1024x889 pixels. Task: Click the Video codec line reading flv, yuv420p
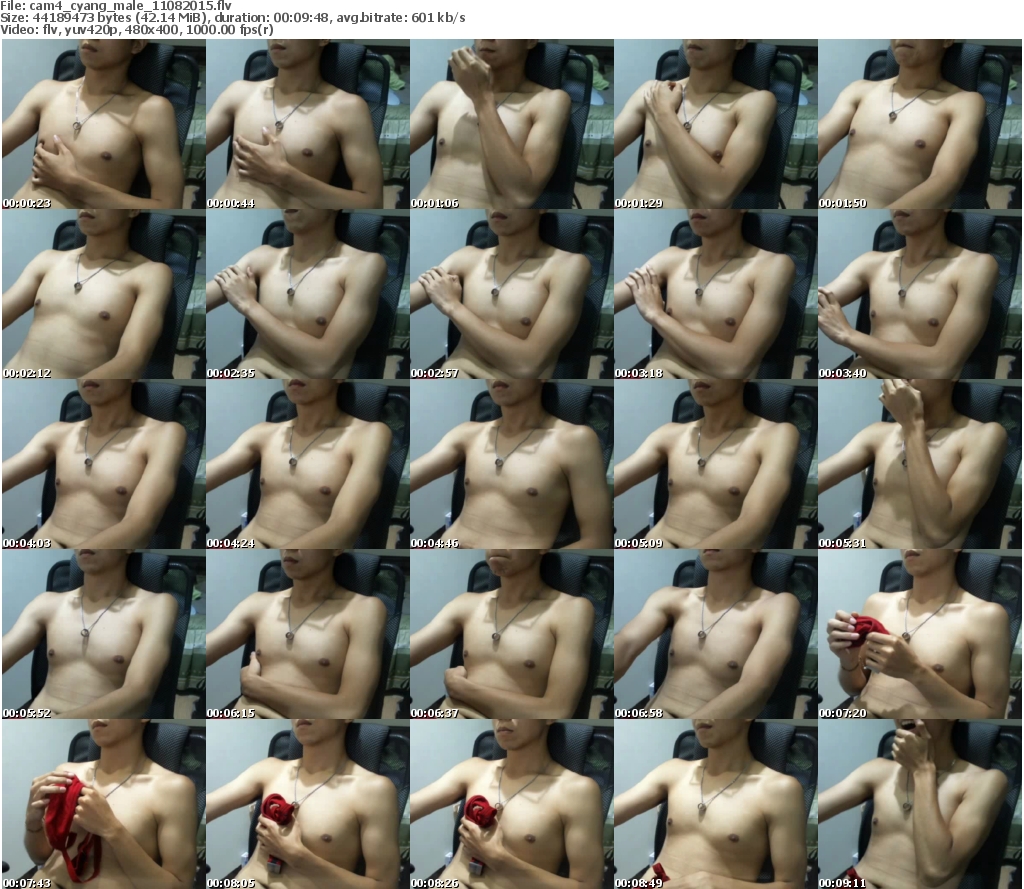coord(136,30)
